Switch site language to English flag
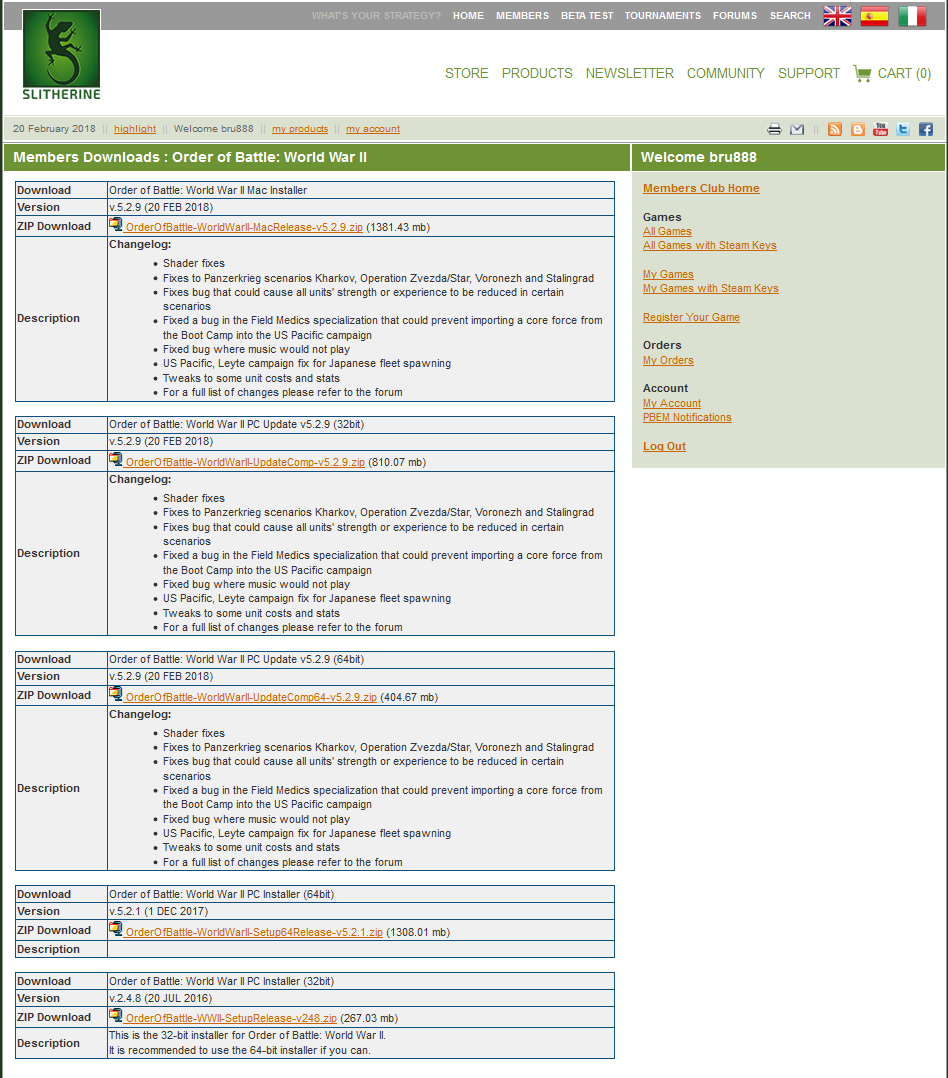Screen dimensions: 948x1078 (837, 16)
